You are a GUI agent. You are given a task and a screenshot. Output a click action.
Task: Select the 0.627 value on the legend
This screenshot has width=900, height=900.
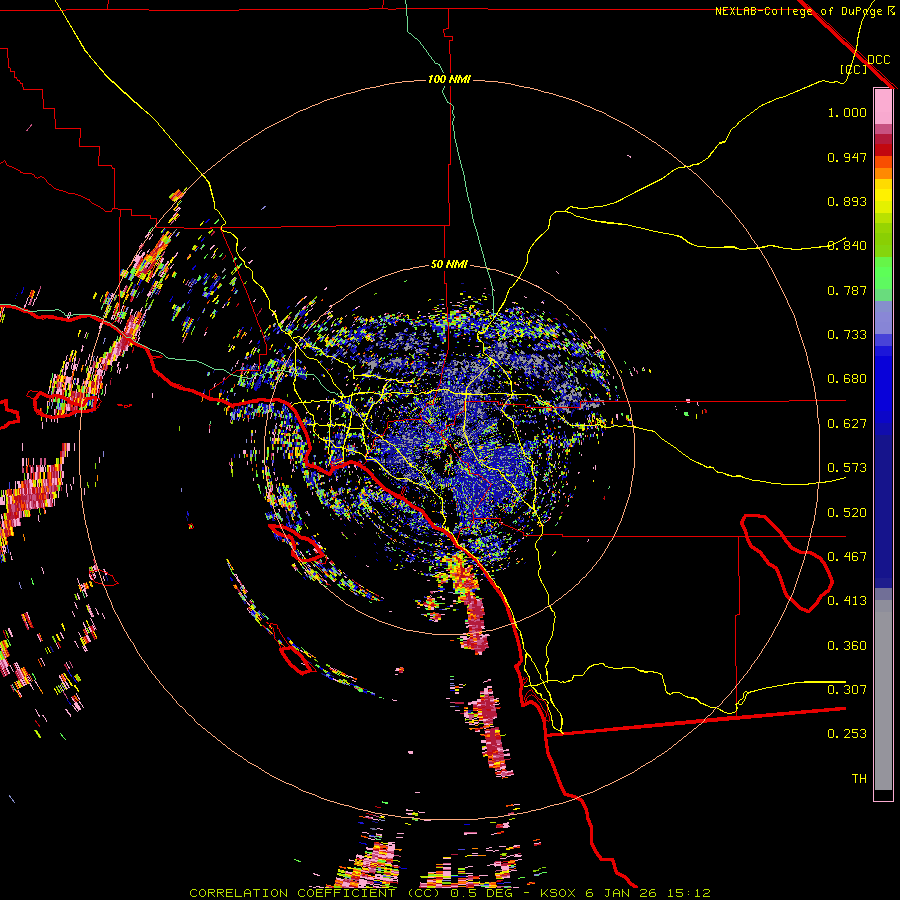pyautogui.click(x=847, y=424)
